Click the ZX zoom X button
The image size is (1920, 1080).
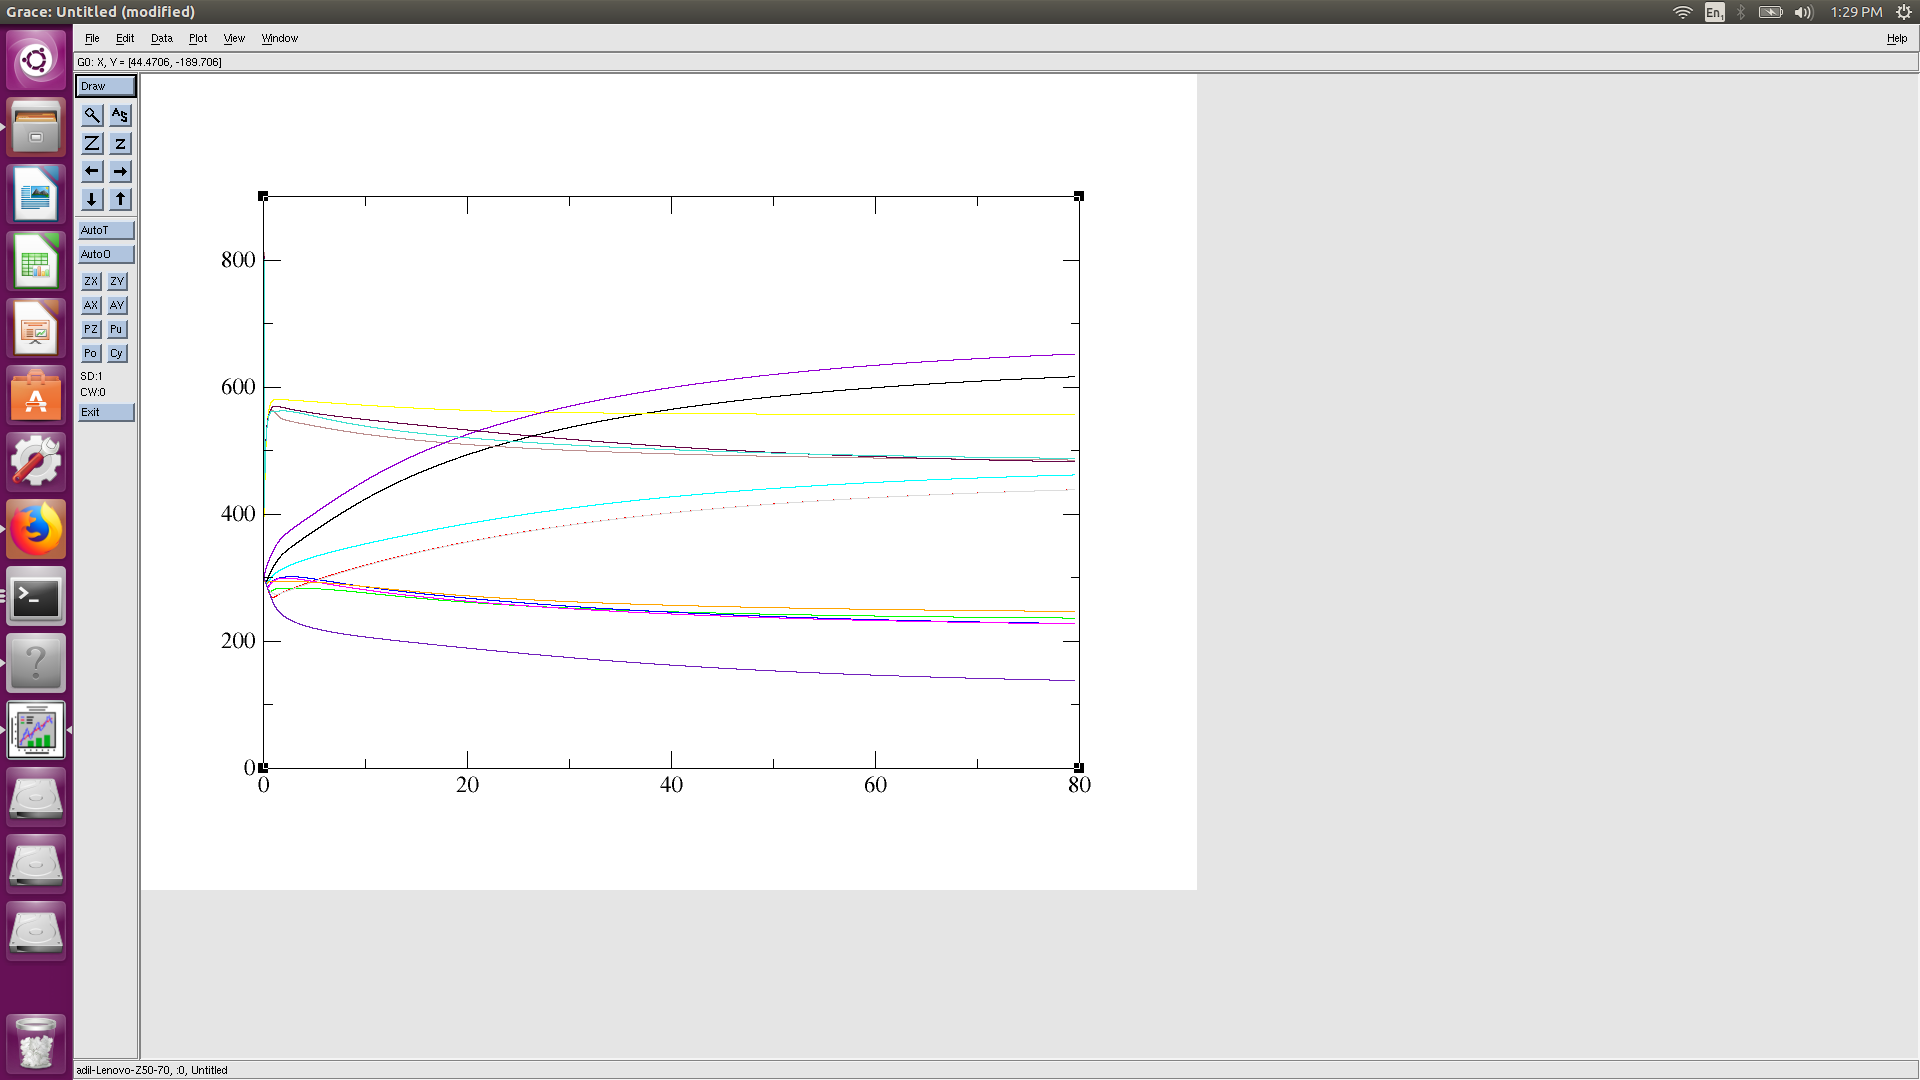point(91,281)
